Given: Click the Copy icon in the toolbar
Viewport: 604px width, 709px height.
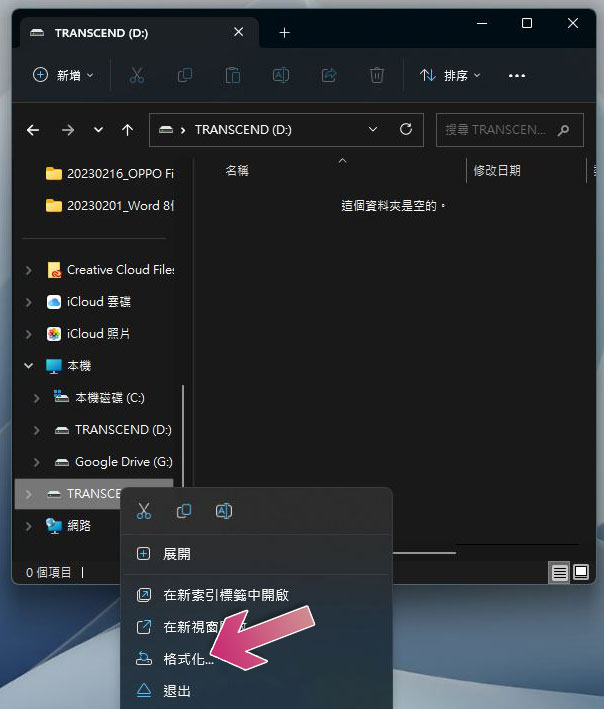Looking at the screenshot, I should (x=184, y=75).
